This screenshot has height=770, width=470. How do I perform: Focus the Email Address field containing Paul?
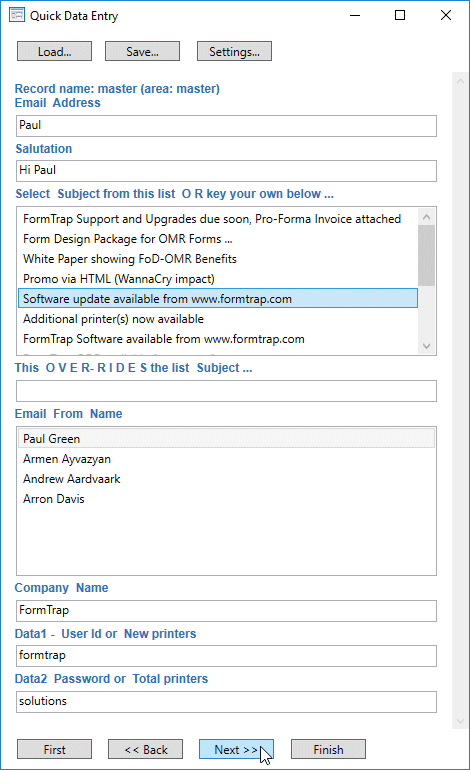[x=226, y=126]
